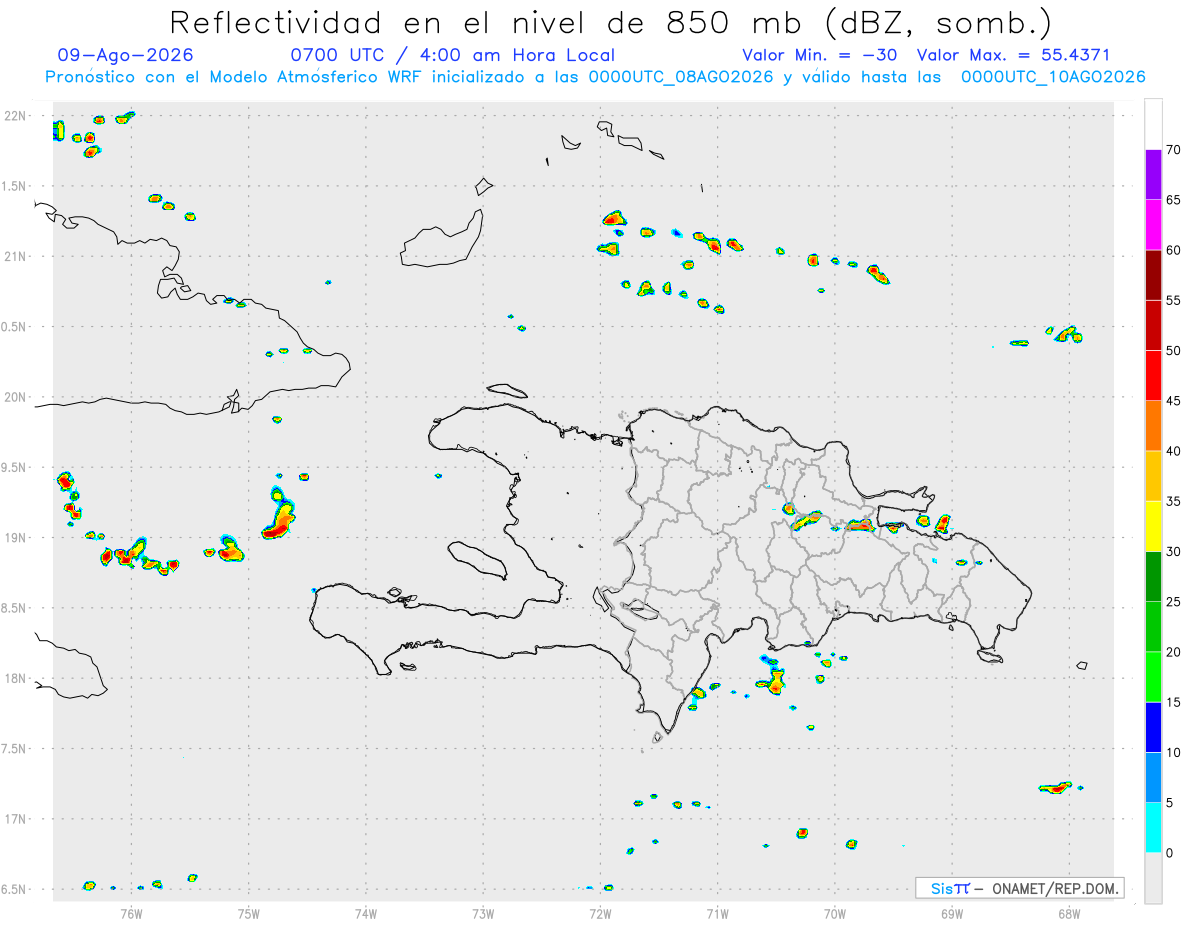Select the 'Valor Max. = 55.4371' text
Screen dimensions: 1200x927
click(1013, 55)
